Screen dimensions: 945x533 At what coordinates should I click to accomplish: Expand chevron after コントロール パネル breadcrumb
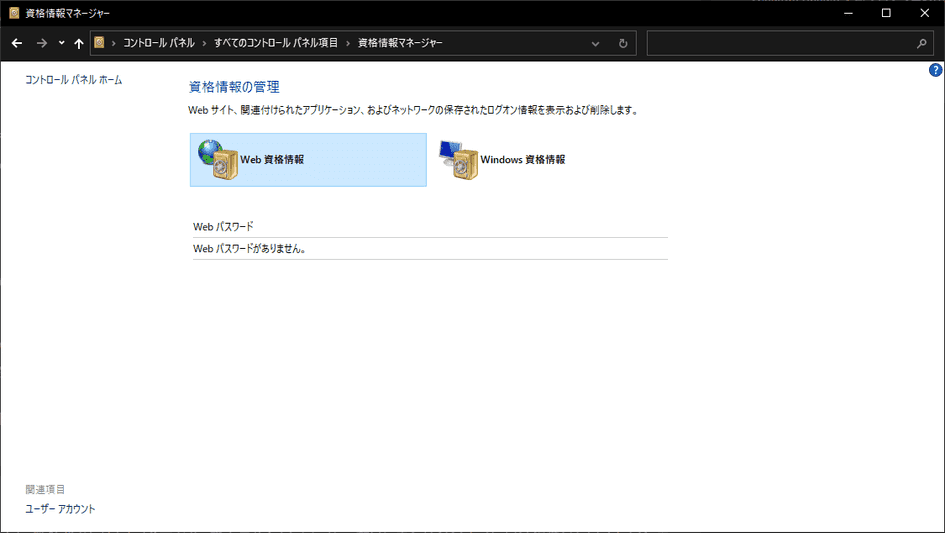coord(204,43)
